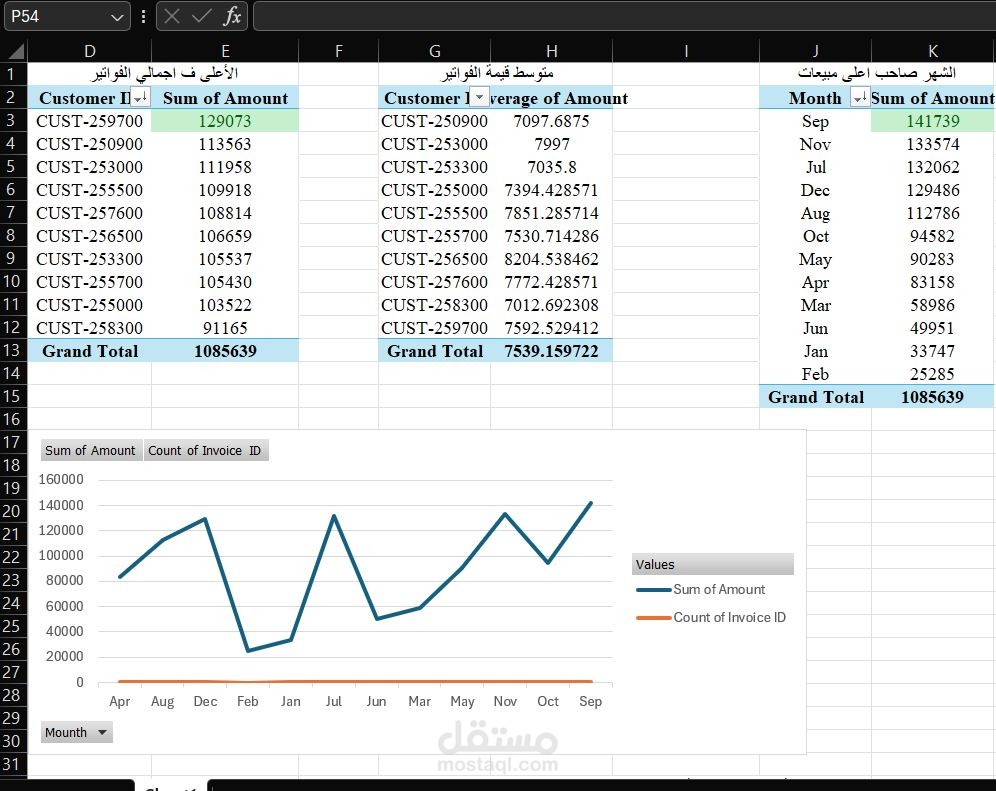Image resolution: width=996 pixels, height=791 pixels.
Task: Click the value 91165
Action: coord(225,328)
